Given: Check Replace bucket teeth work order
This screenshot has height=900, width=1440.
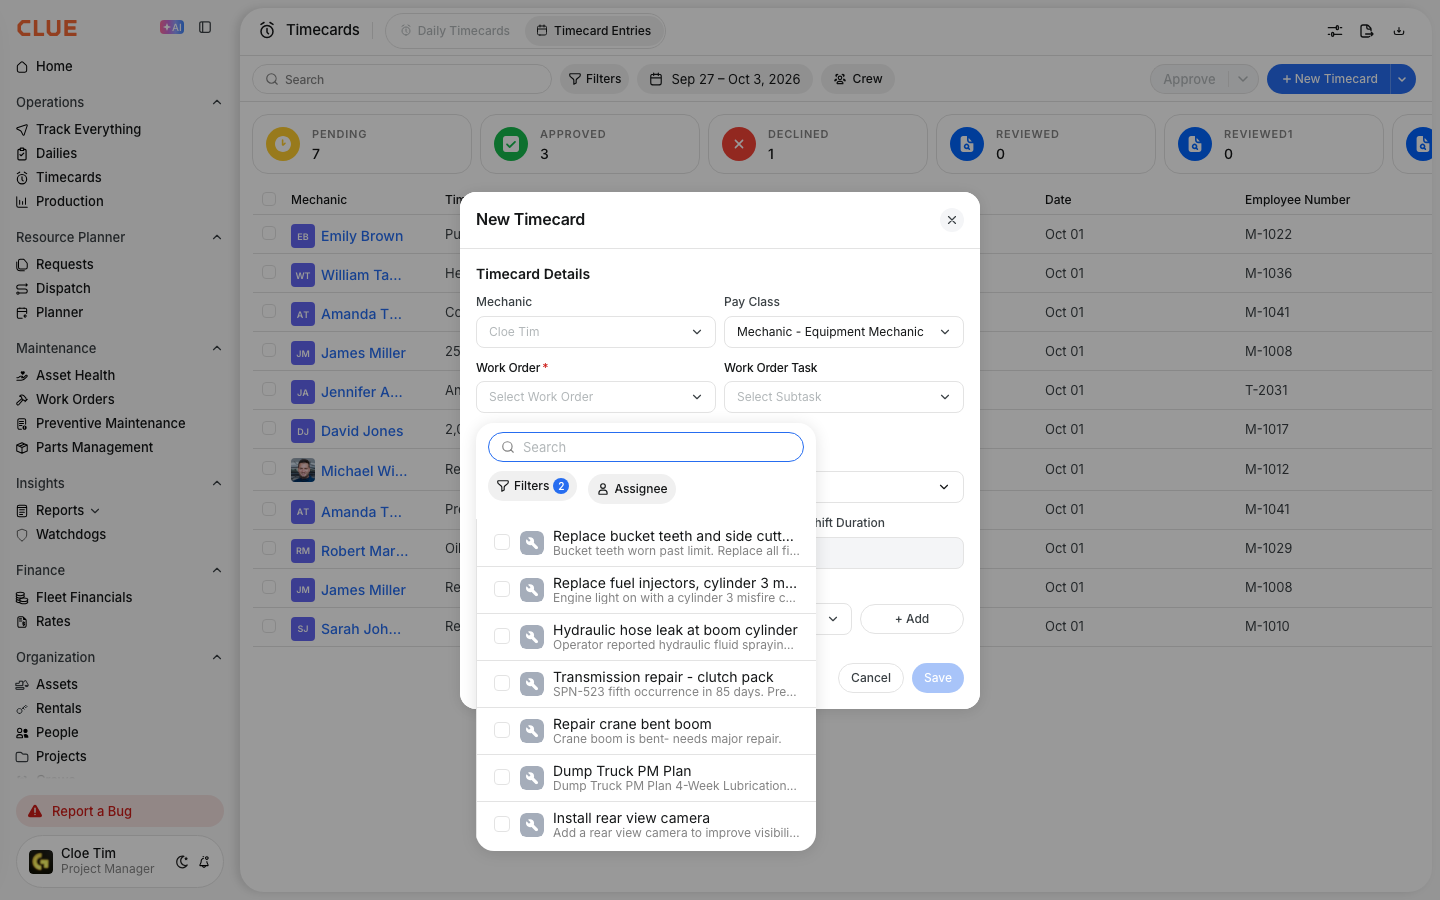Looking at the screenshot, I should point(502,542).
